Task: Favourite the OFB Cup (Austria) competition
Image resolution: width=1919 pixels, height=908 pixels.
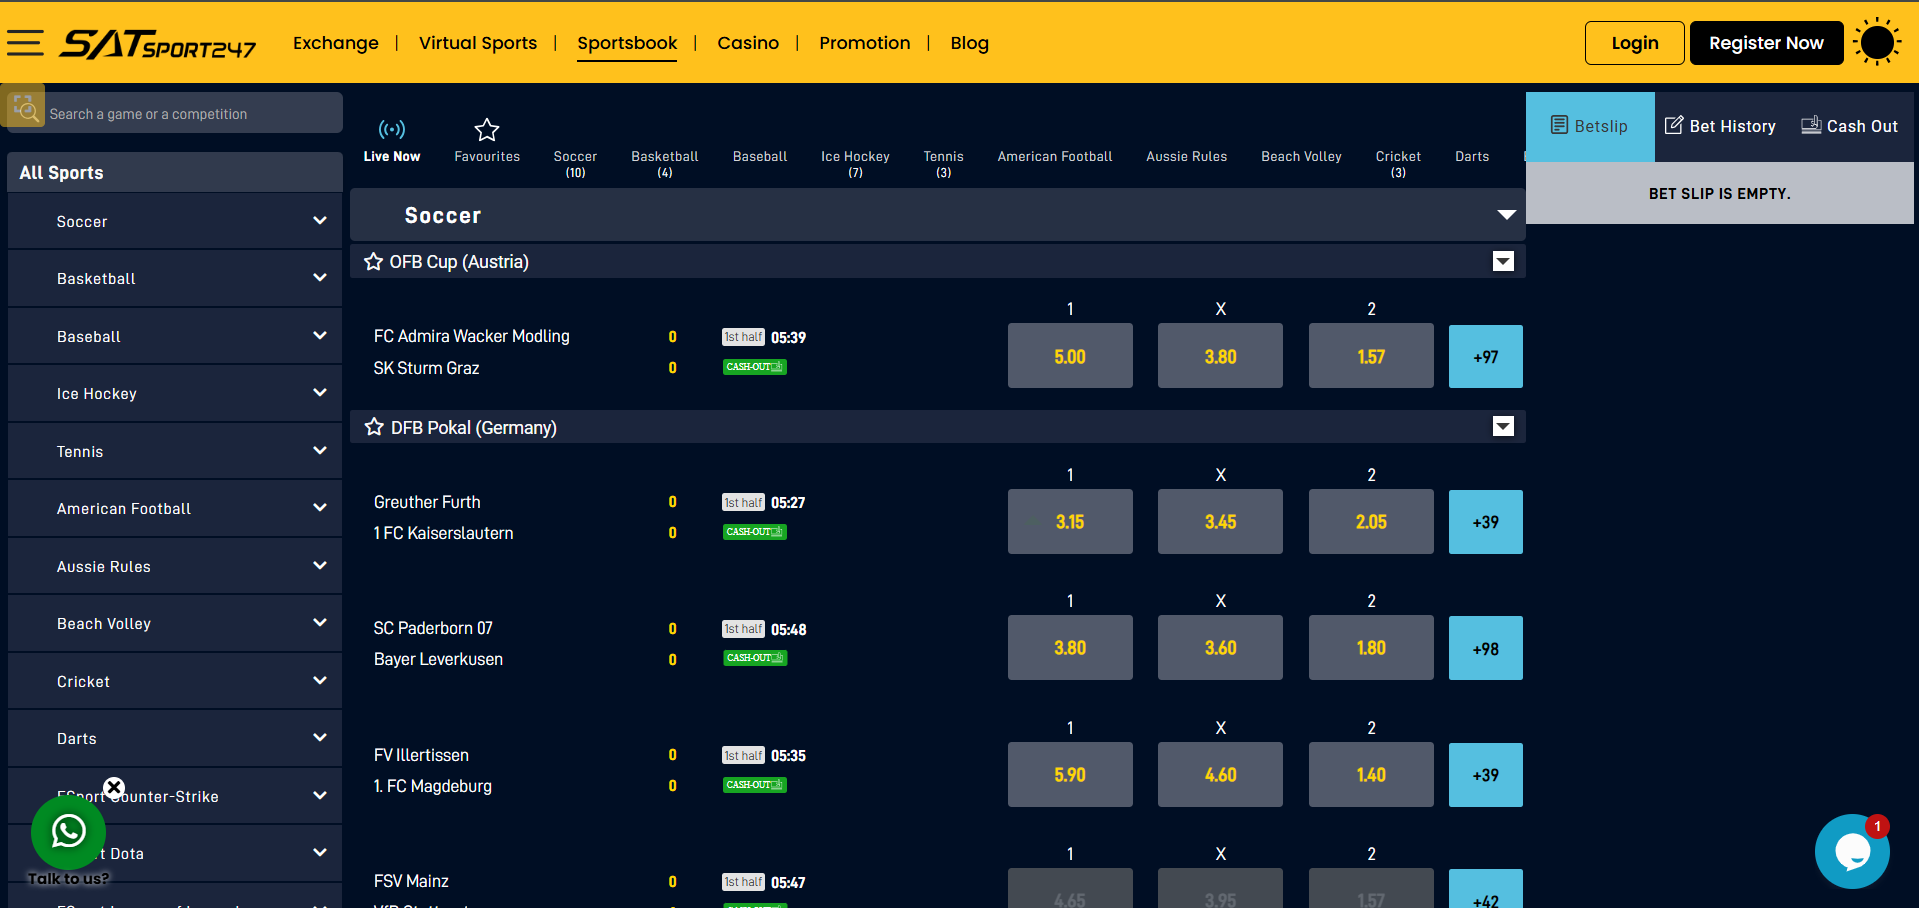Action: point(373,261)
